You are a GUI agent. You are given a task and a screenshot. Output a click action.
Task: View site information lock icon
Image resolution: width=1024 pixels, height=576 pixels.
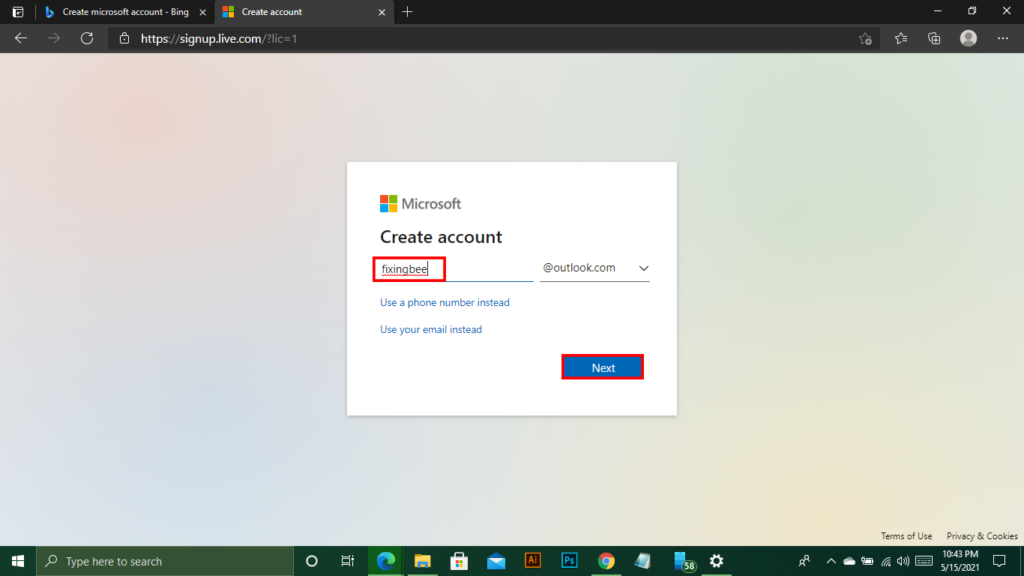pos(124,39)
